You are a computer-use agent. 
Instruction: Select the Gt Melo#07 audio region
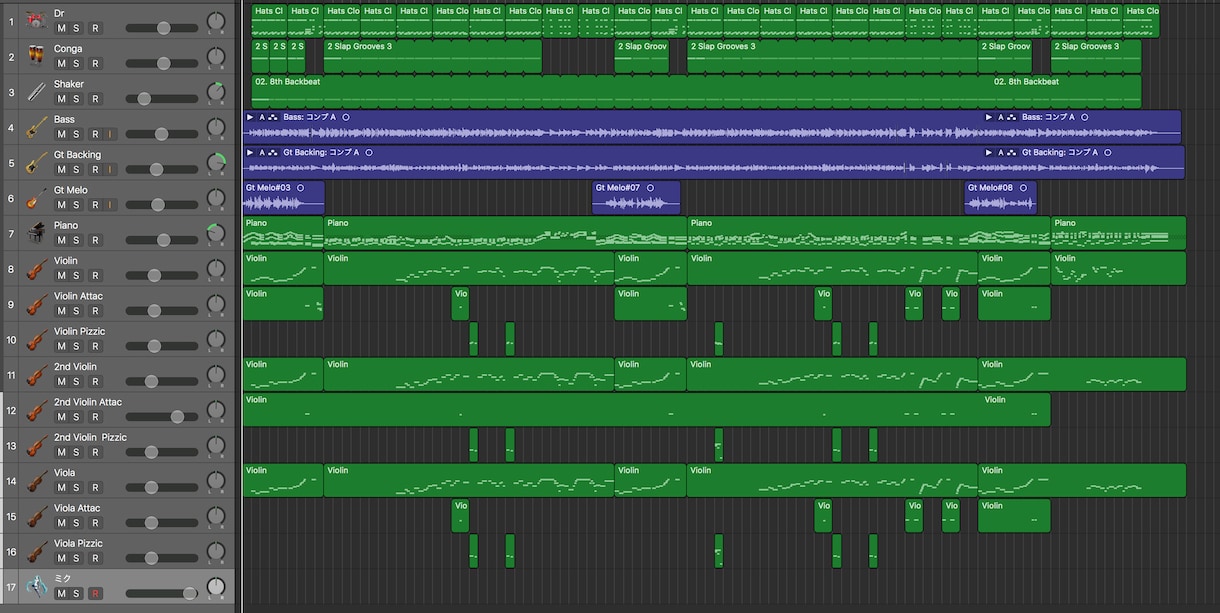tap(636, 197)
